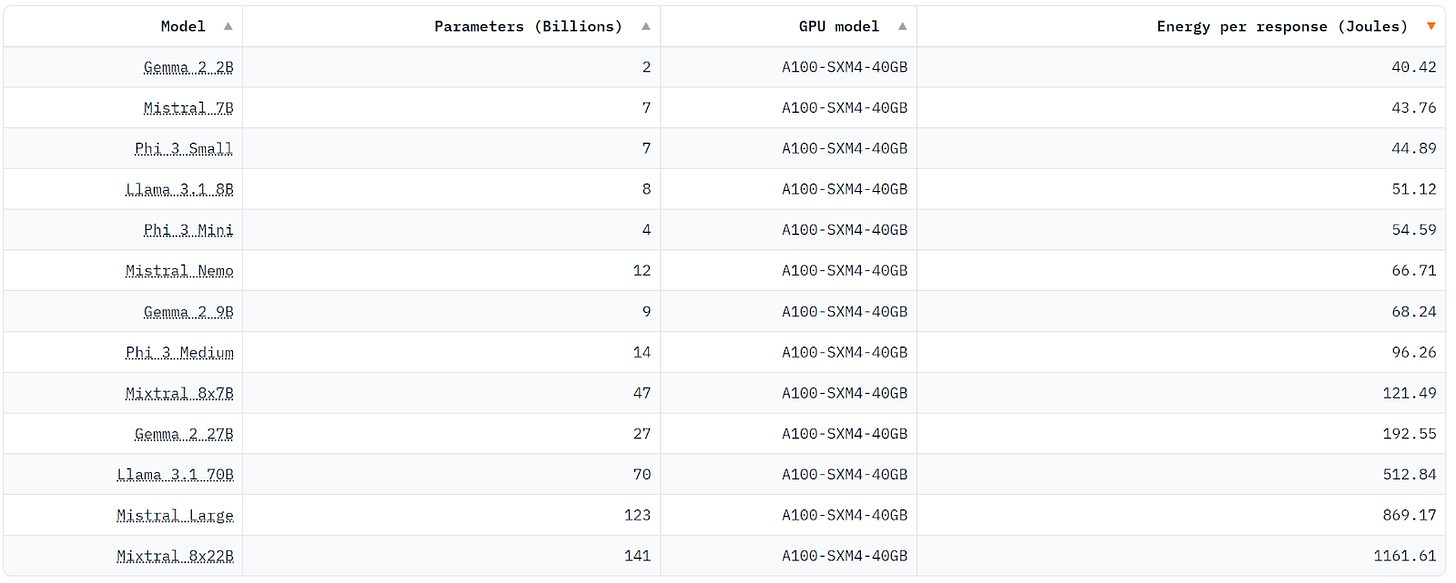Click parameter count 27 for Gemma 2 27B
Viewport: 1456px width, 583px height.
[x=642, y=434]
